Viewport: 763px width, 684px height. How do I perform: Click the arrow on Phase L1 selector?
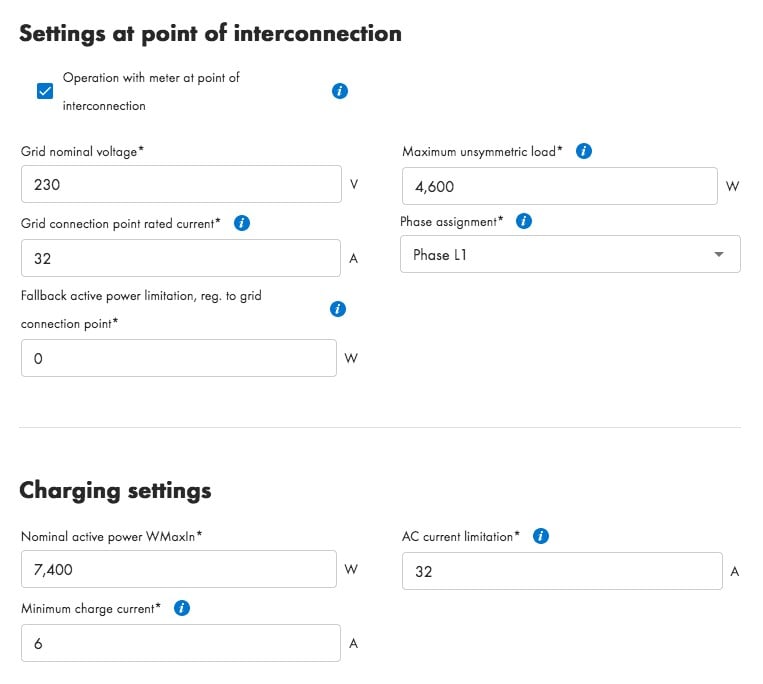pos(718,254)
